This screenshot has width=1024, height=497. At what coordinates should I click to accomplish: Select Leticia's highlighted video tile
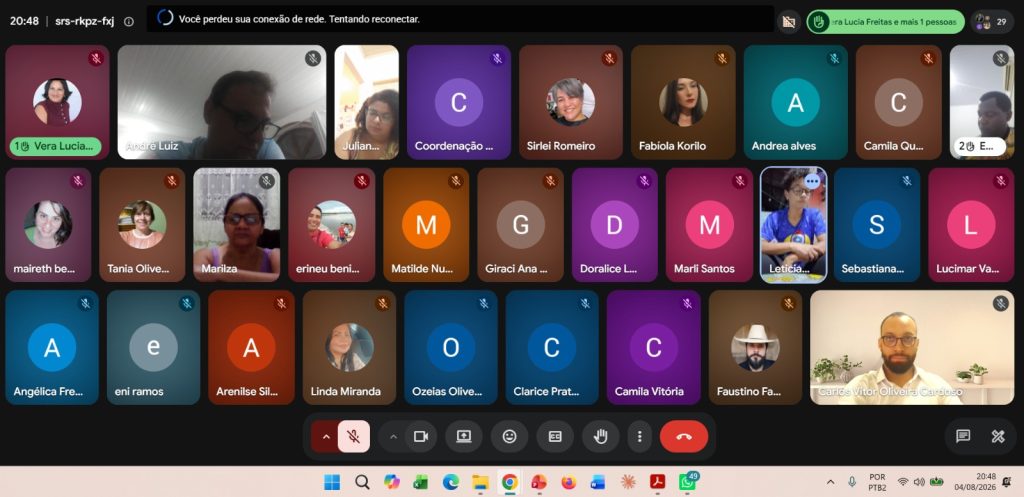[x=793, y=225]
